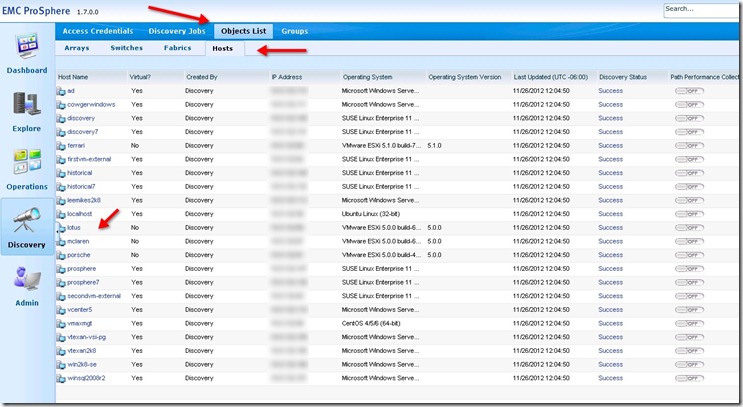Sort by Operating System column header
This screenshot has height=407, width=743.
368,77
